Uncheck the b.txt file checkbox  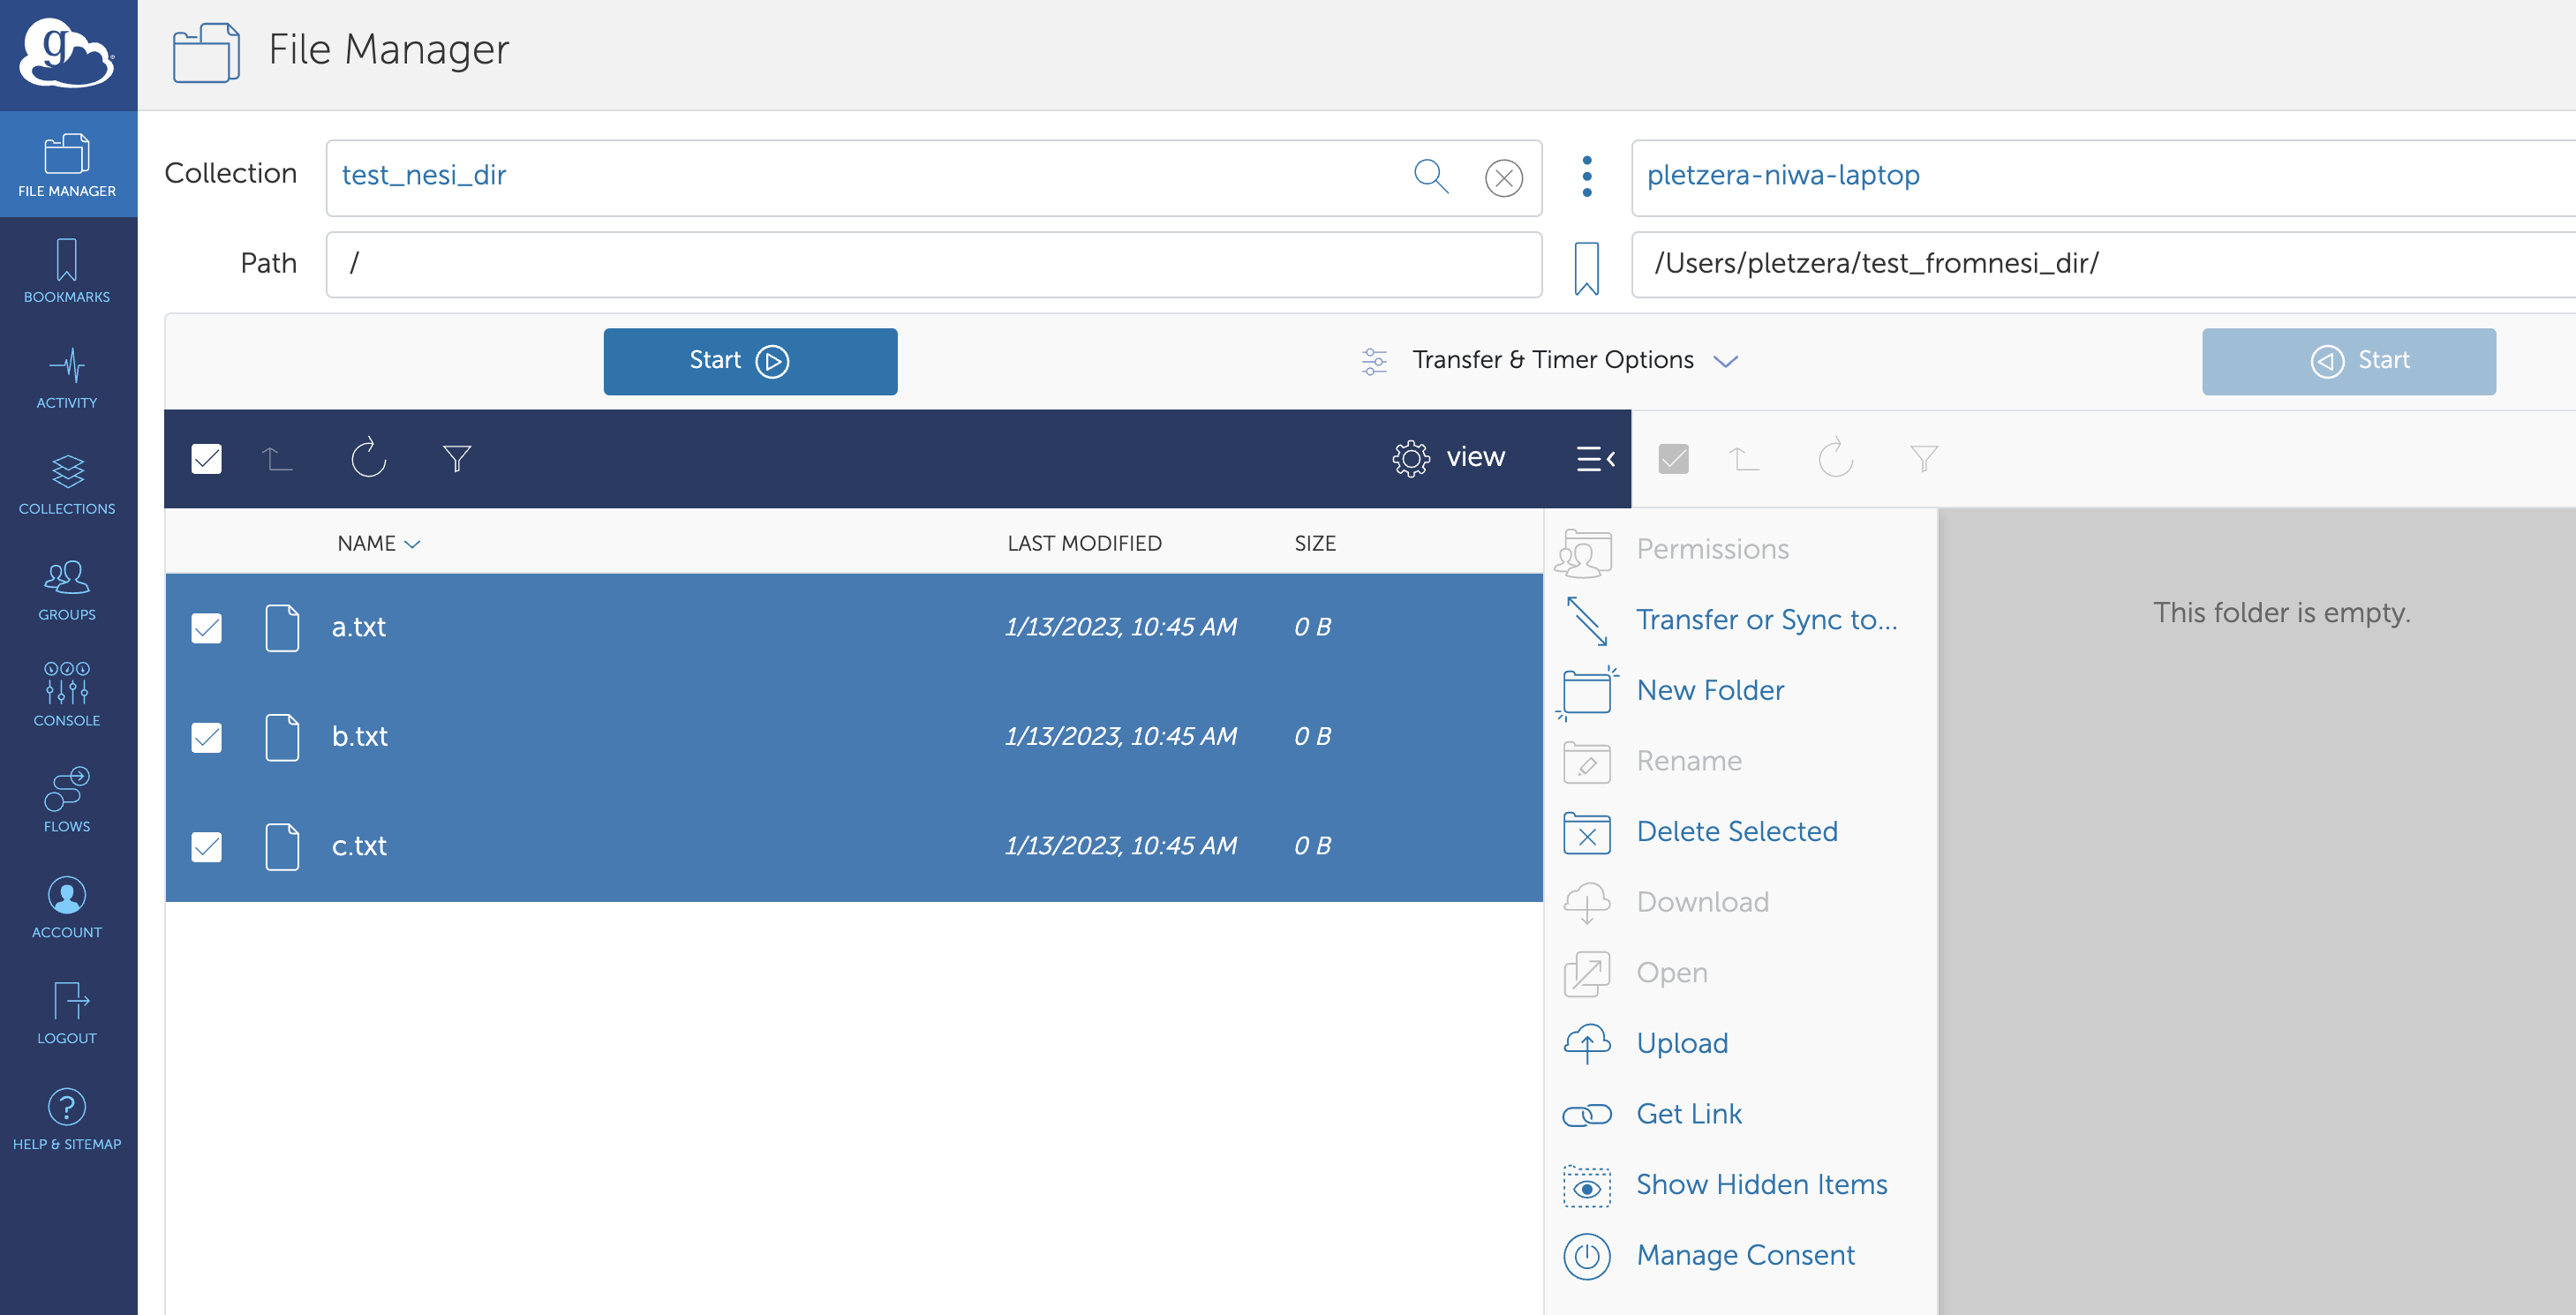coord(207,737)
